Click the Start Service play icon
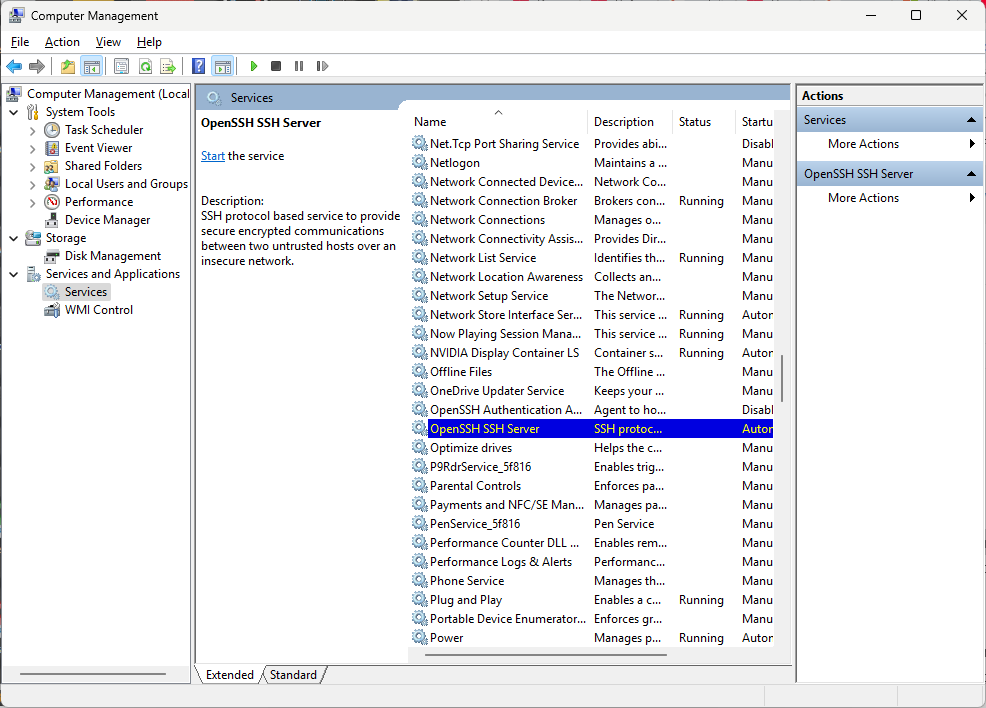This screenshot has width=986, height=708. 254,66
